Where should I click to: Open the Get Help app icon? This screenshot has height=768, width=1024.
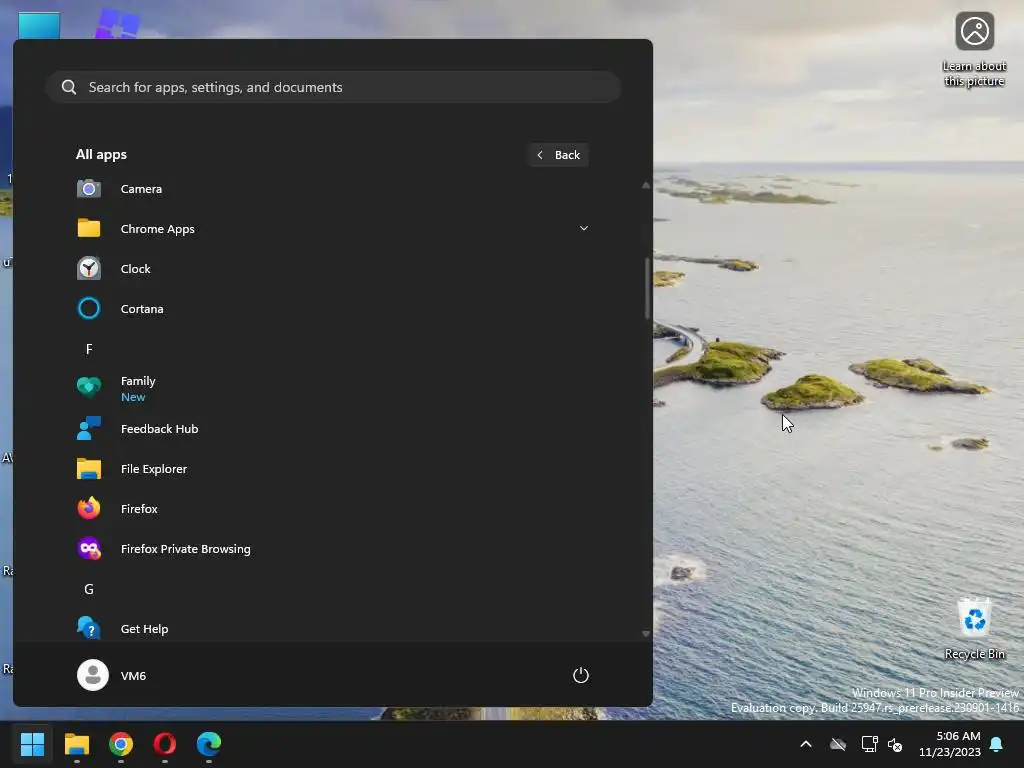click(x=89, y=628)
